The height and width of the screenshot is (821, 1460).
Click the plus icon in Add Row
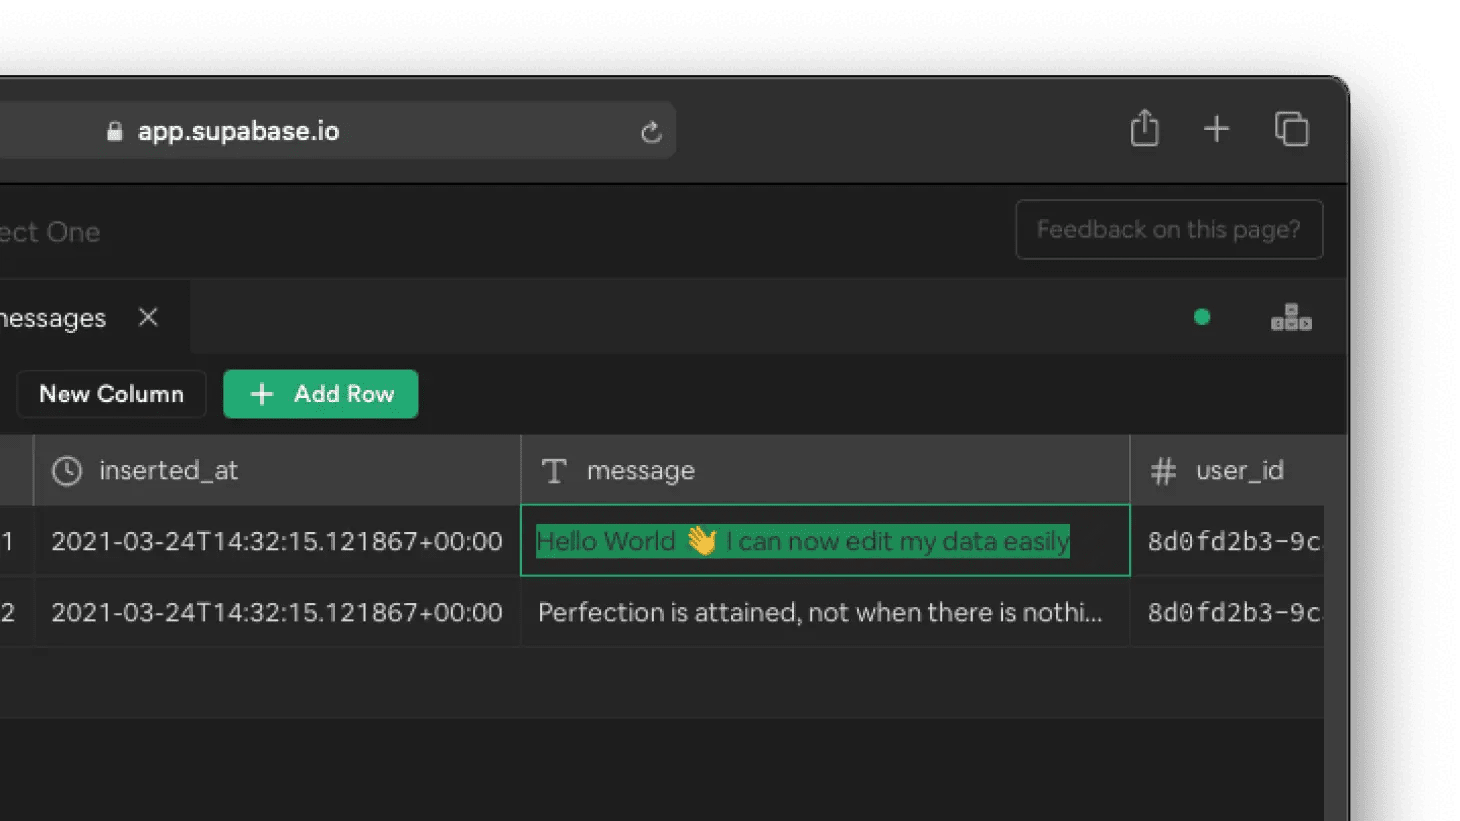coord(262,394)
